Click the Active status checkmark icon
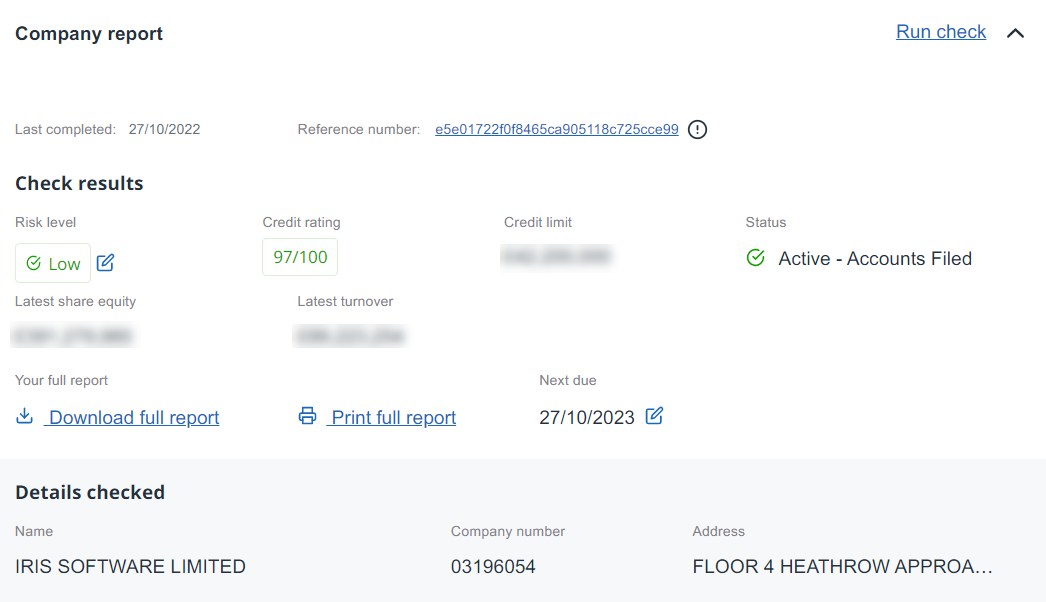1046x602 pixels. (756, 258)
